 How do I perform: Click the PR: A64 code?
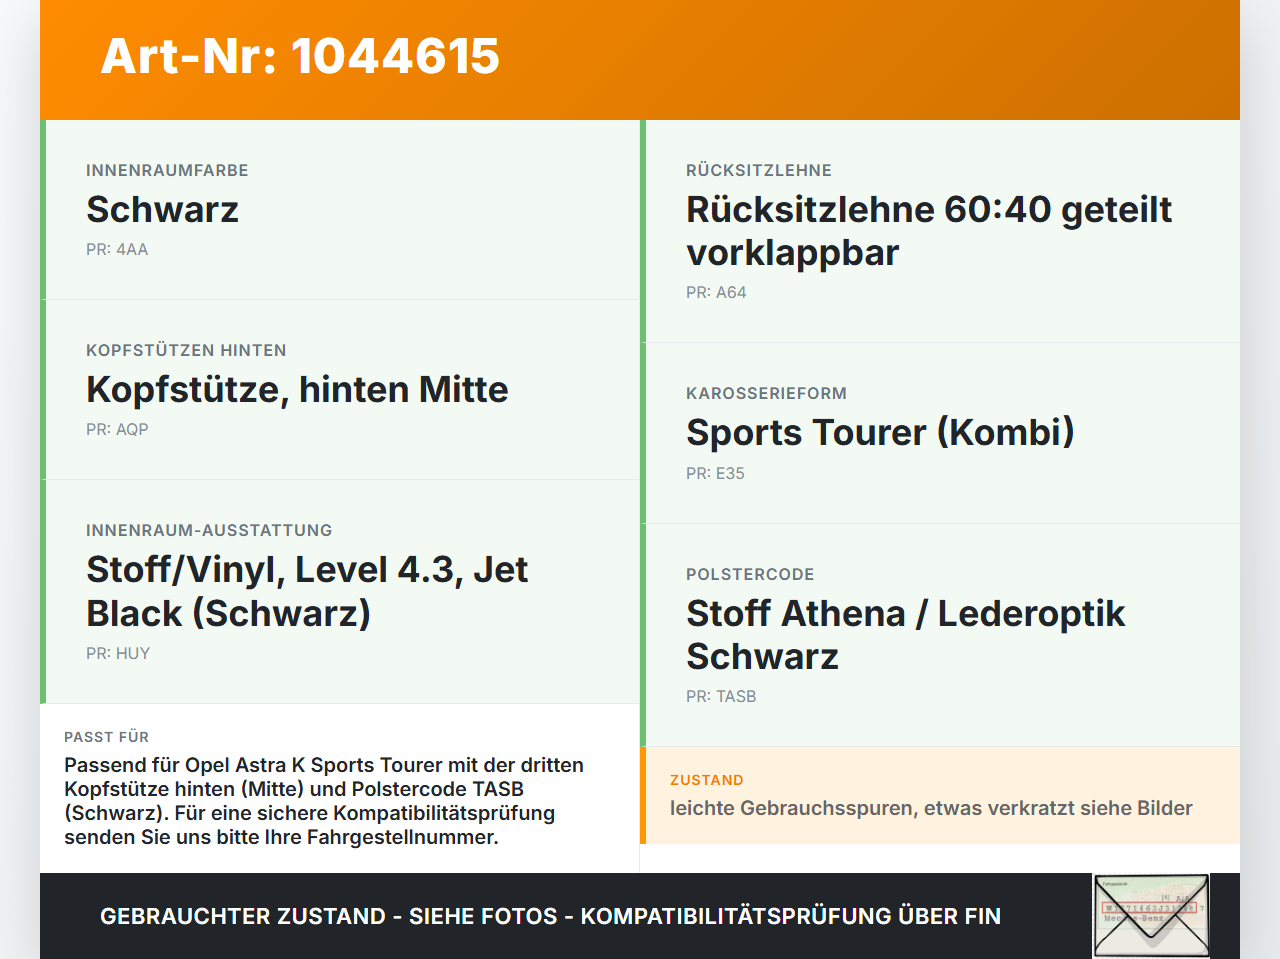click(x=716, y=293)
